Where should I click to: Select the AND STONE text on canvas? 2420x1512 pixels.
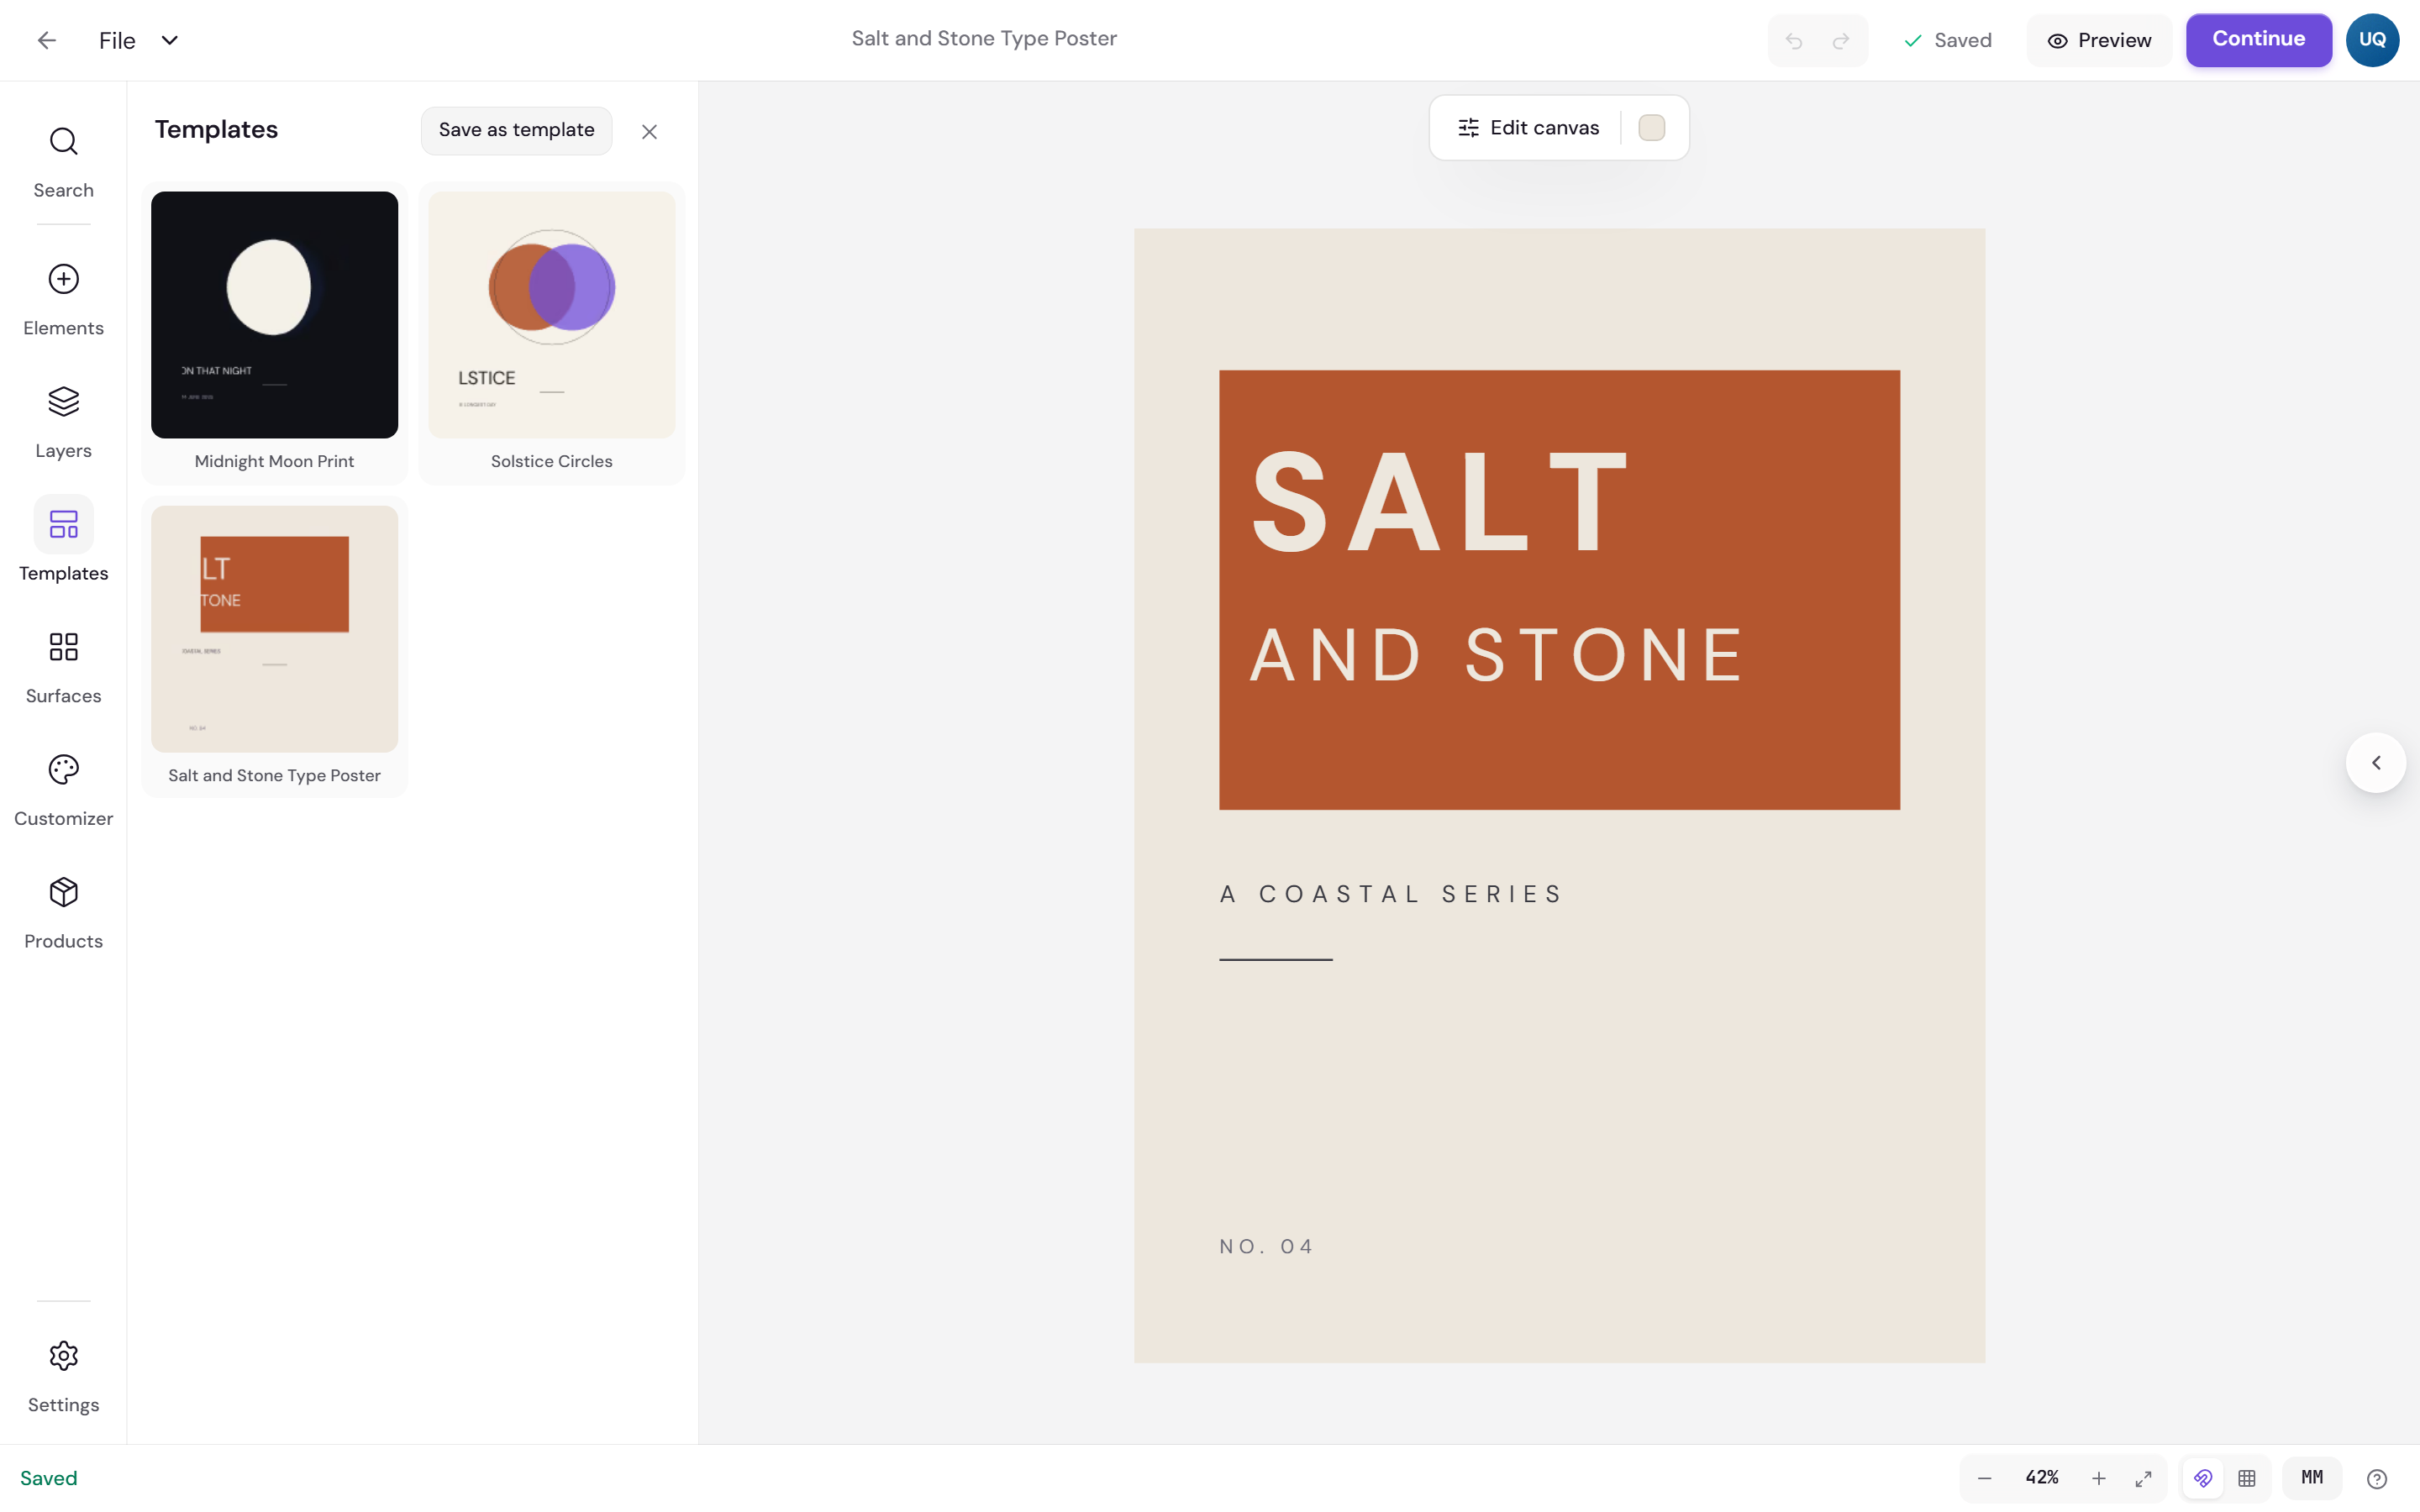[1496, 655]
